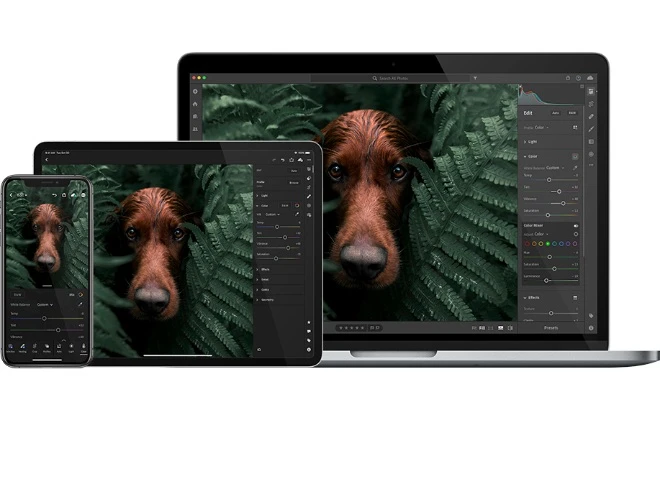Open the Profiles tab on phone bottom bar

[47, 348]
